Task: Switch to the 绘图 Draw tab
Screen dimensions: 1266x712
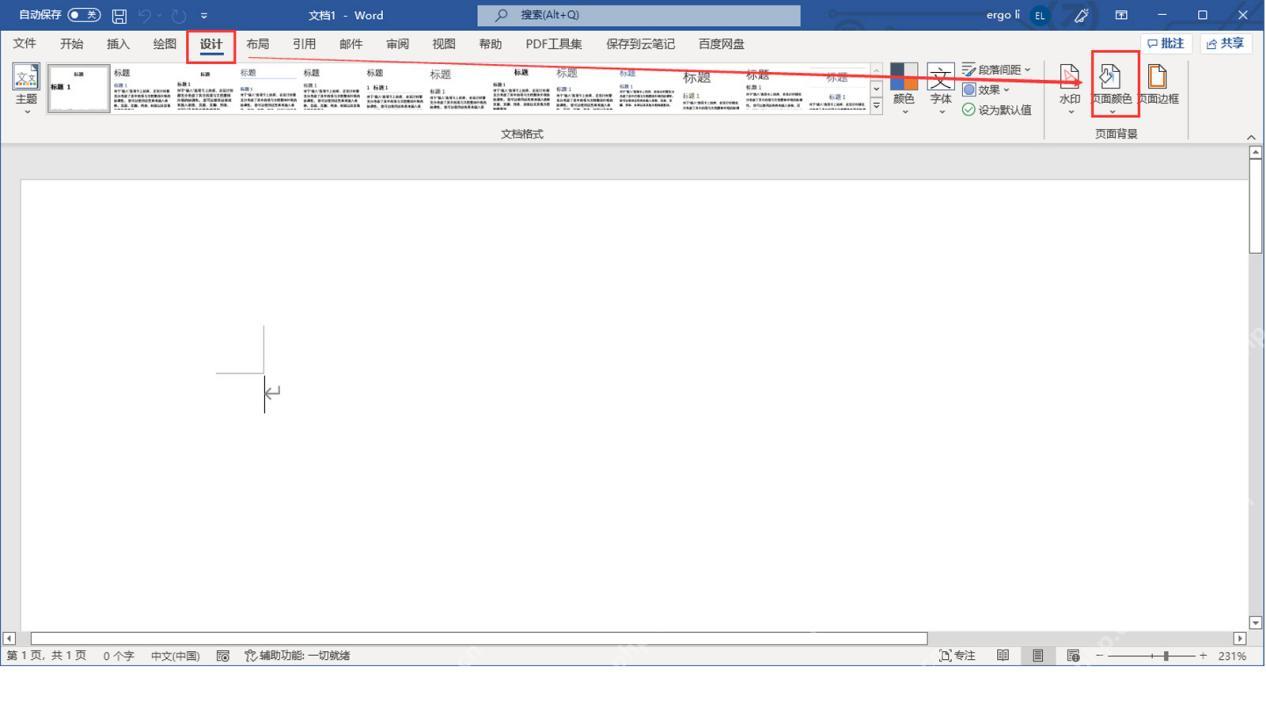Action: click(165, 43)
